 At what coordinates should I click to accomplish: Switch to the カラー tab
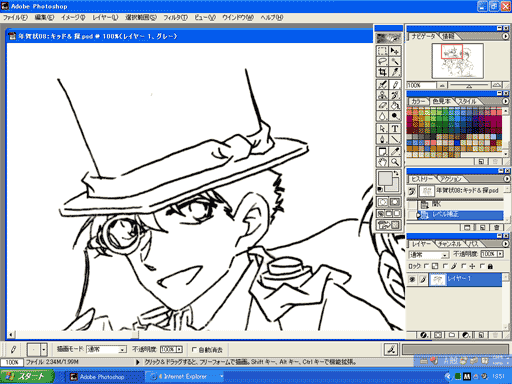(x=419, y=101)
